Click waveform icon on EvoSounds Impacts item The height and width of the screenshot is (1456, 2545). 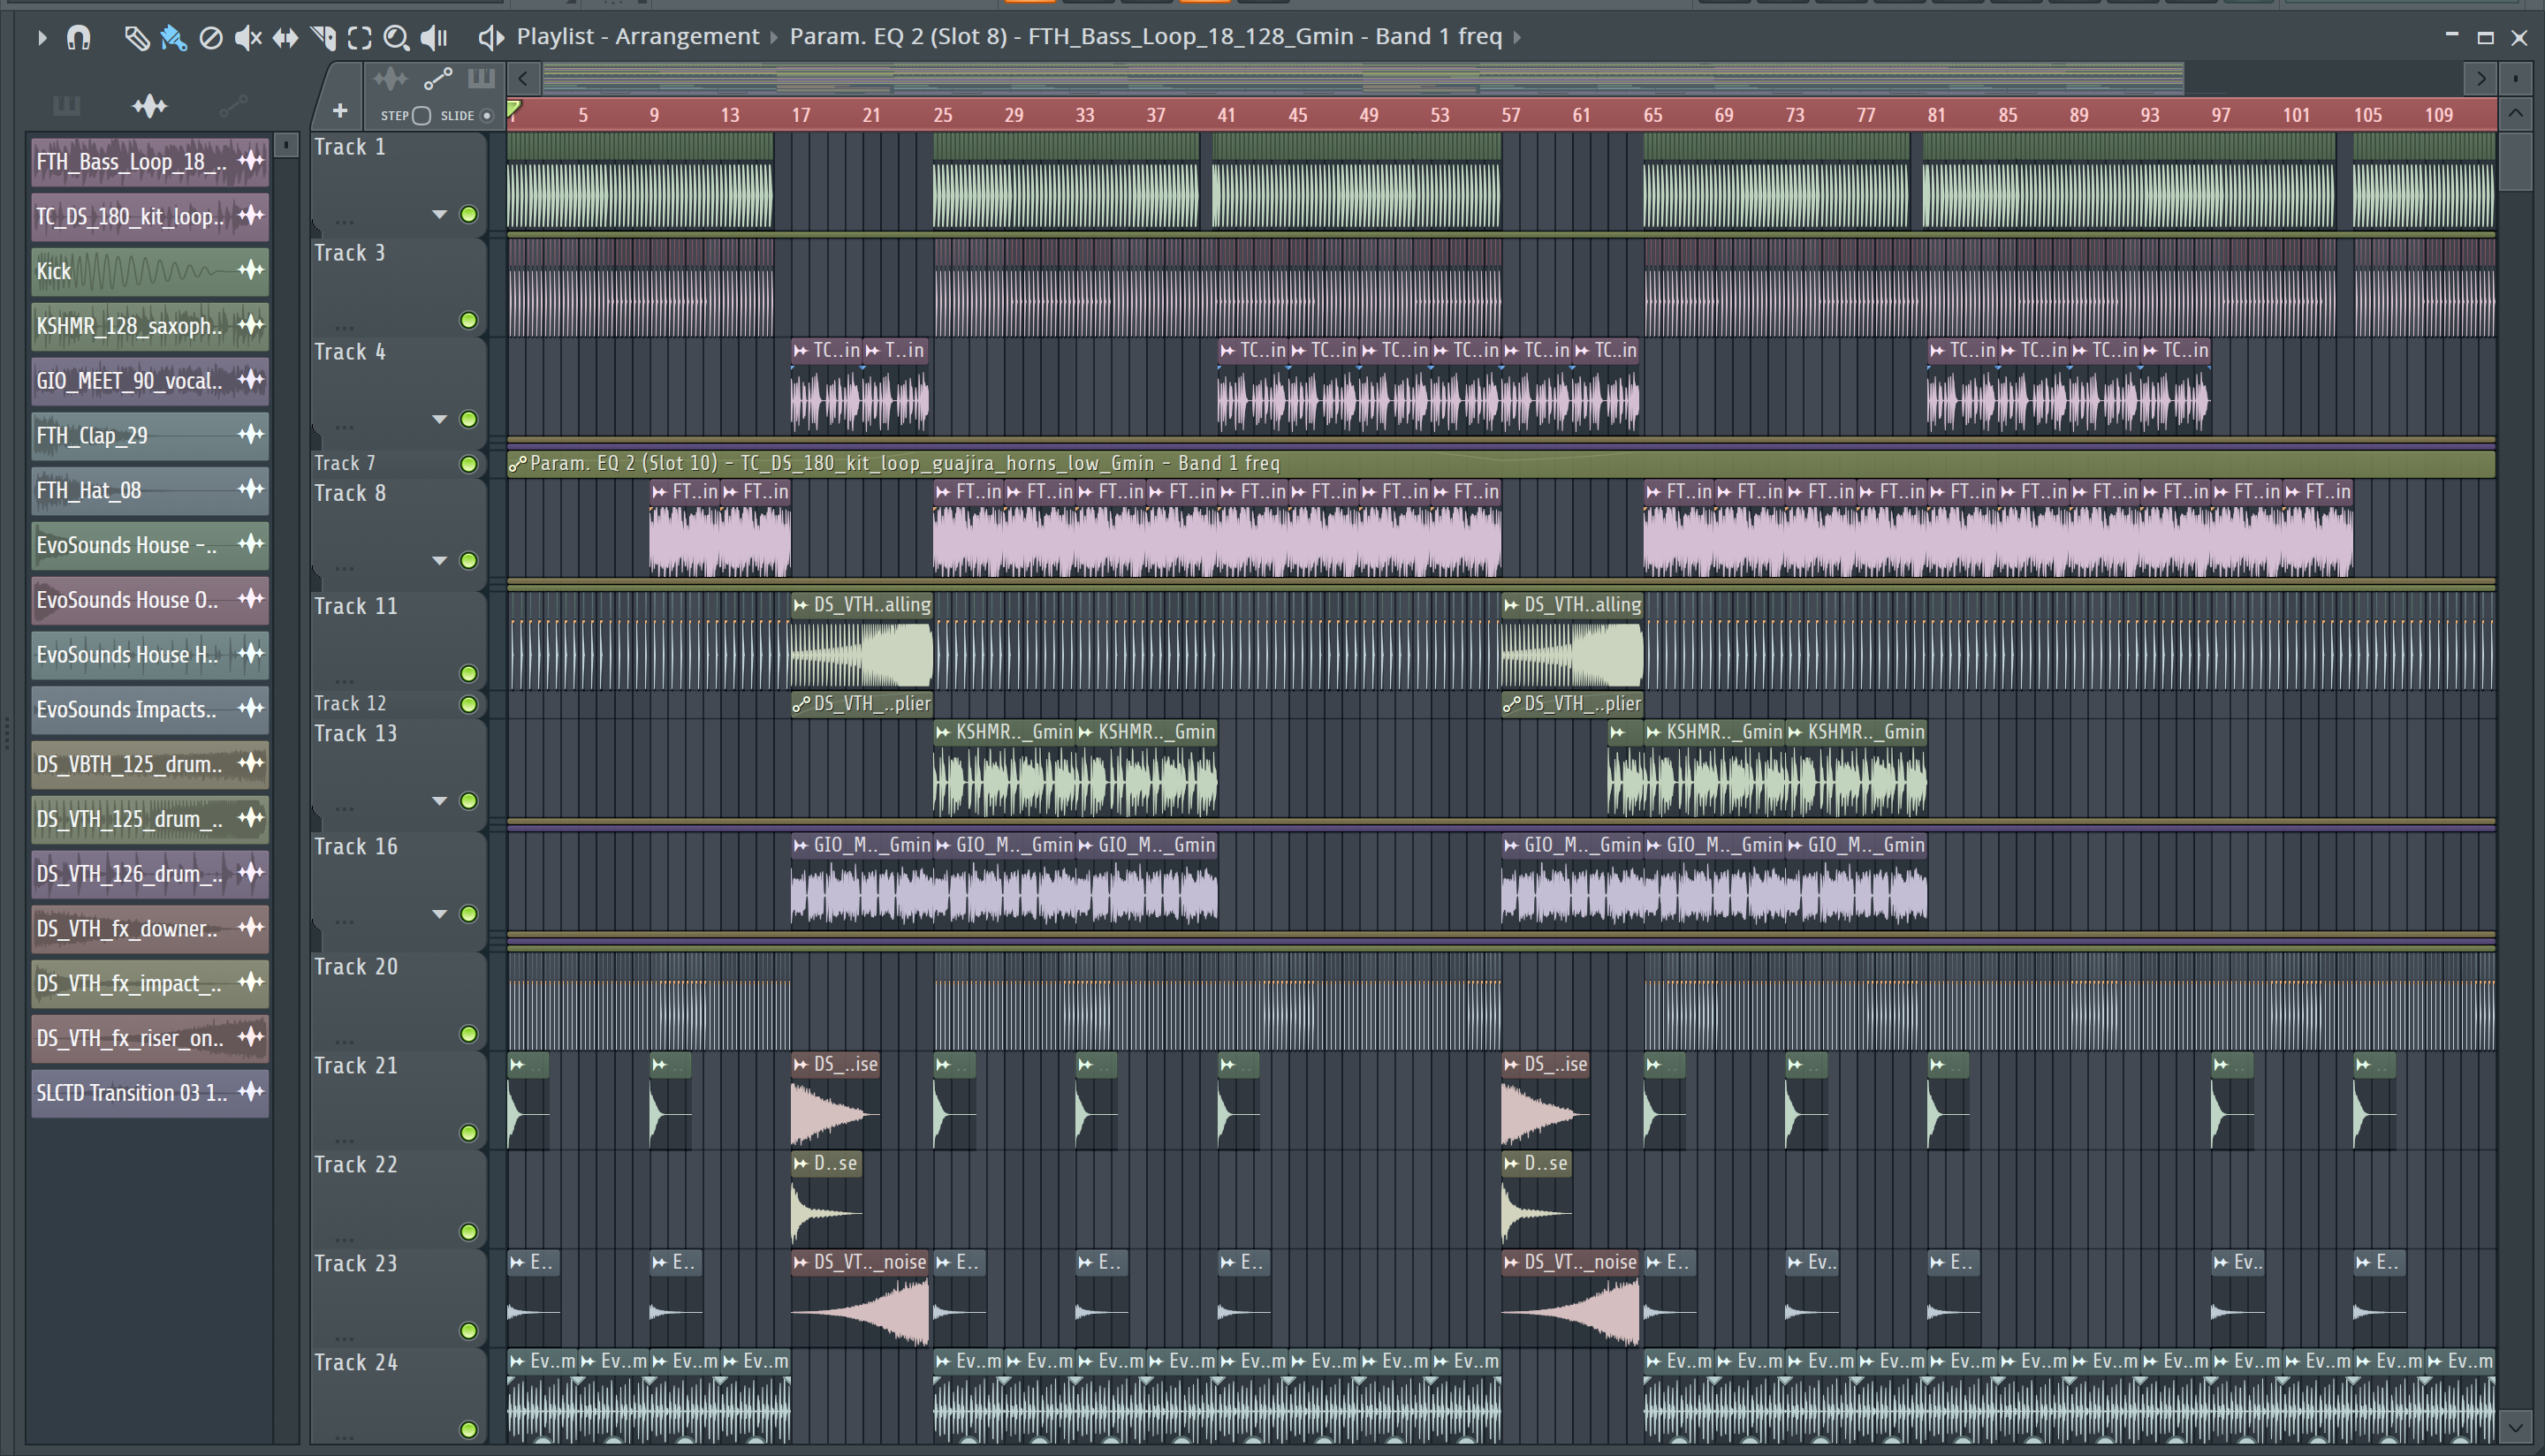251,708
